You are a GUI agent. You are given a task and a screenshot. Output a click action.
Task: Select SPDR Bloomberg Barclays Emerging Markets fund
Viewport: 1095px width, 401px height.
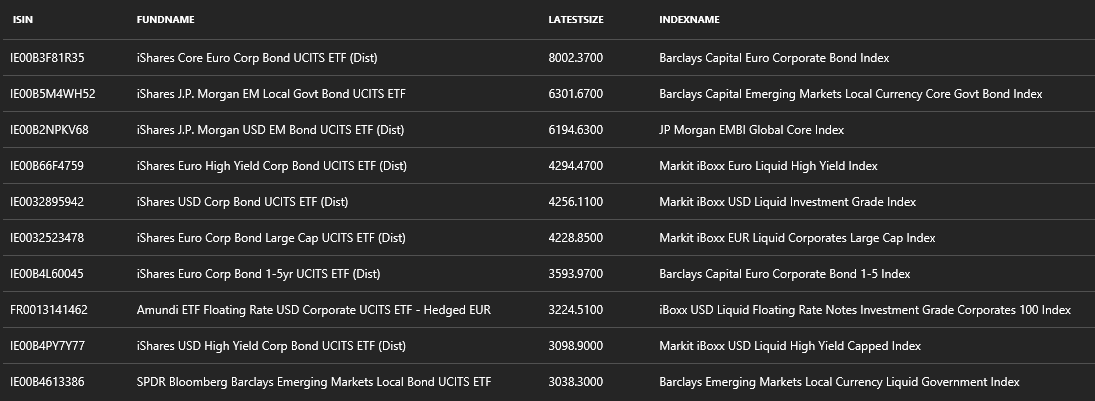[x=313, y=382]
